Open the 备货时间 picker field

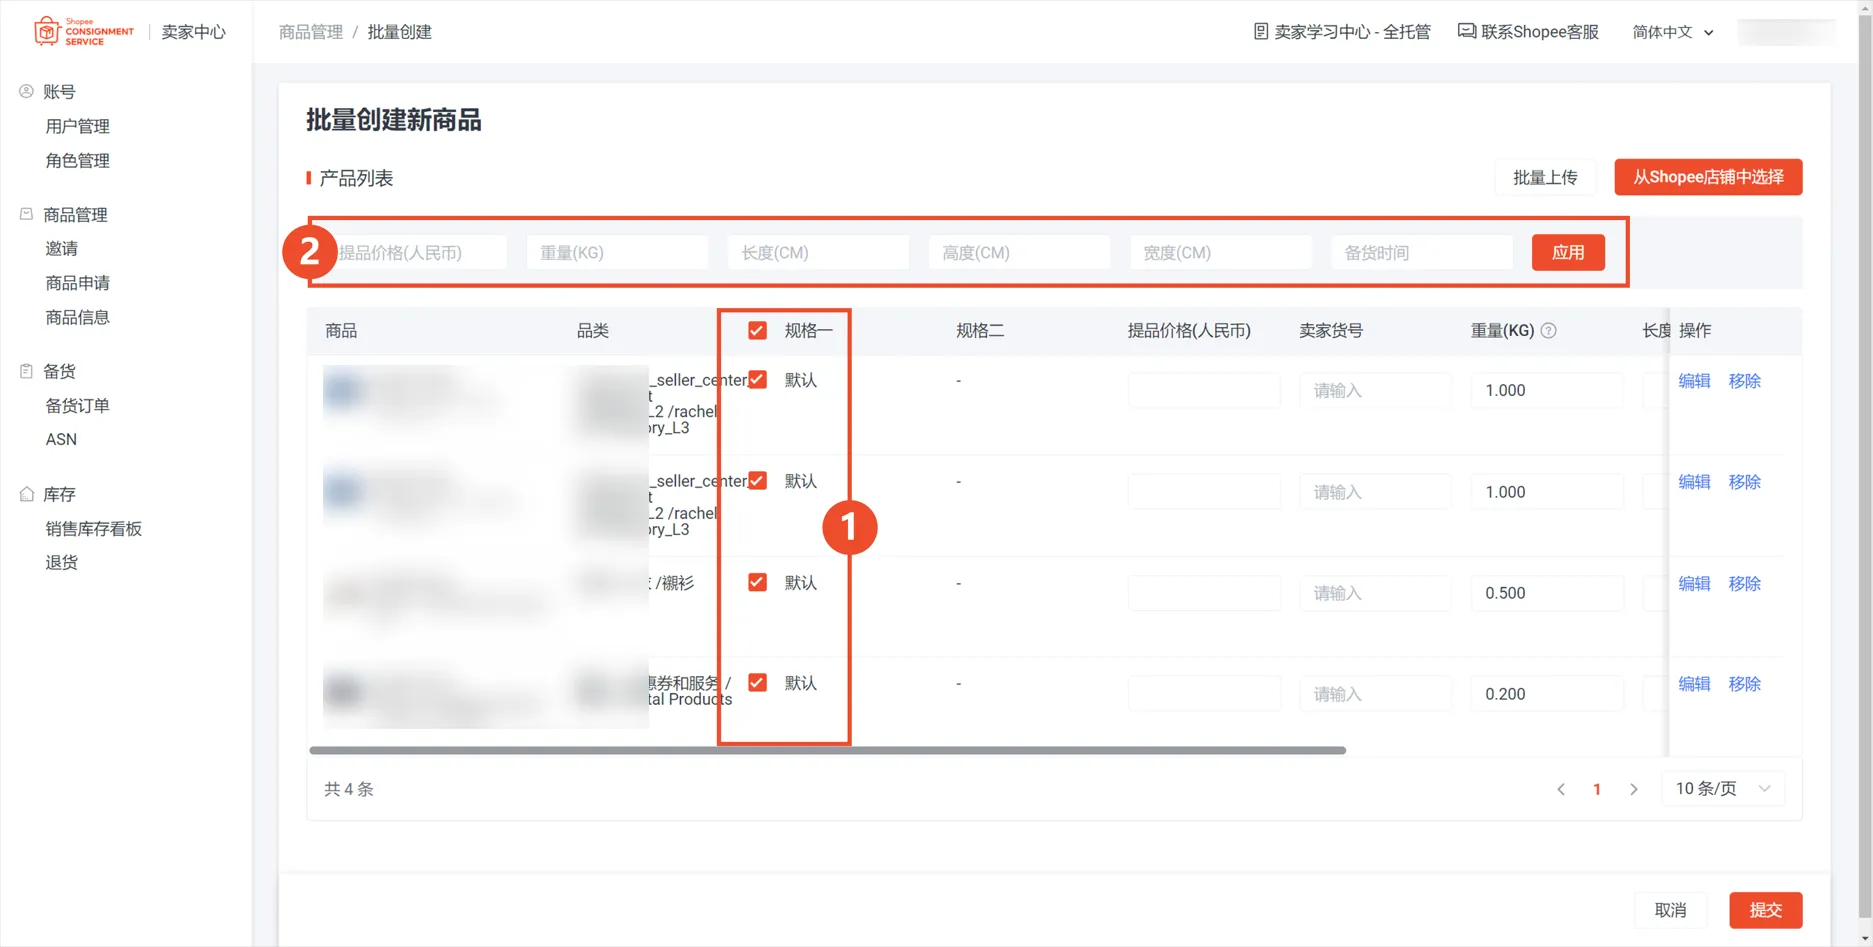1421,252
